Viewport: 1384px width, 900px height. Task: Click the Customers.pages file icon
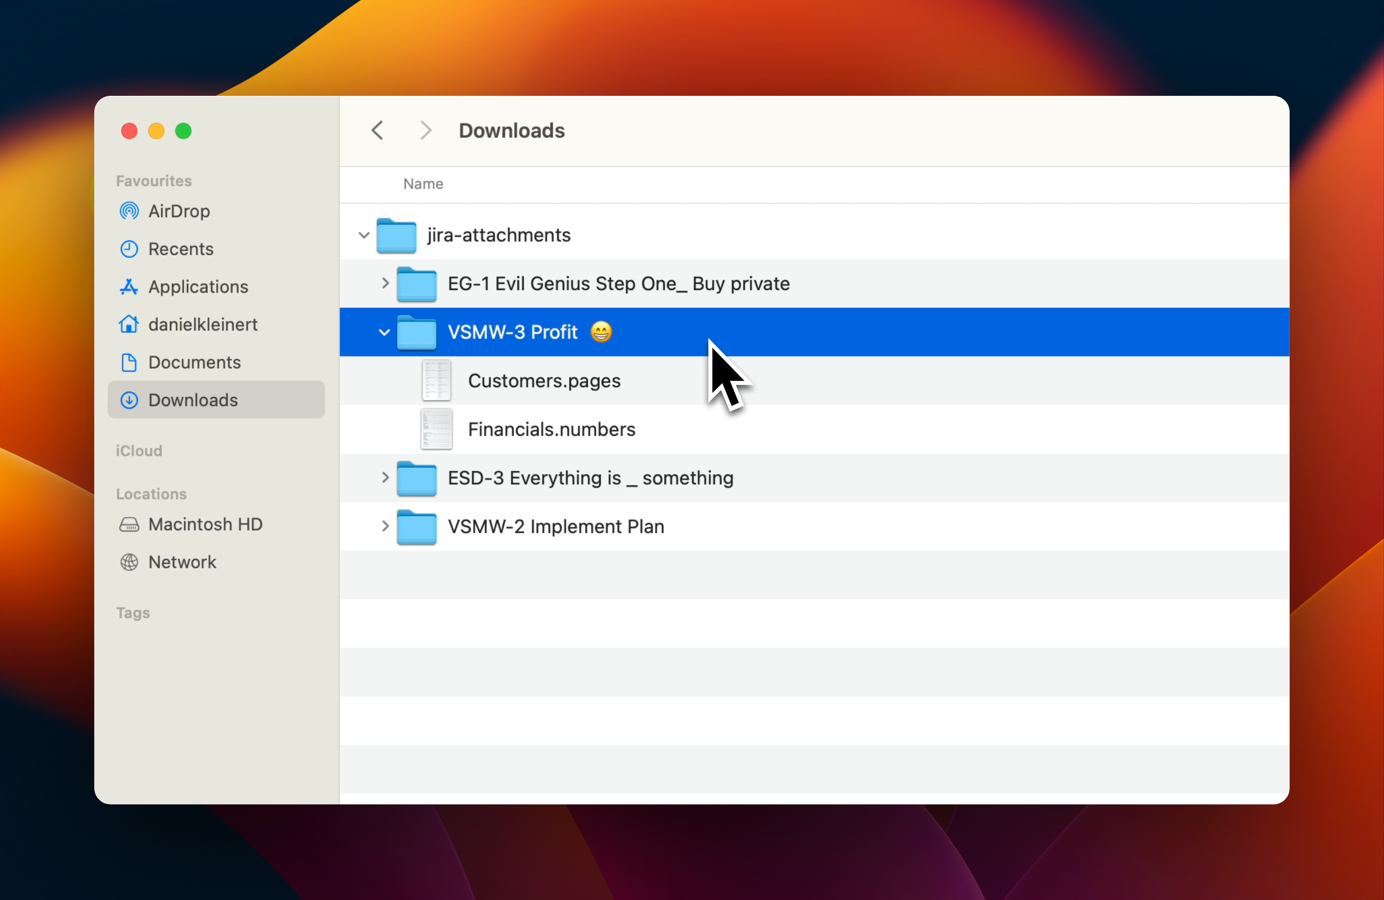click(437, 381)
